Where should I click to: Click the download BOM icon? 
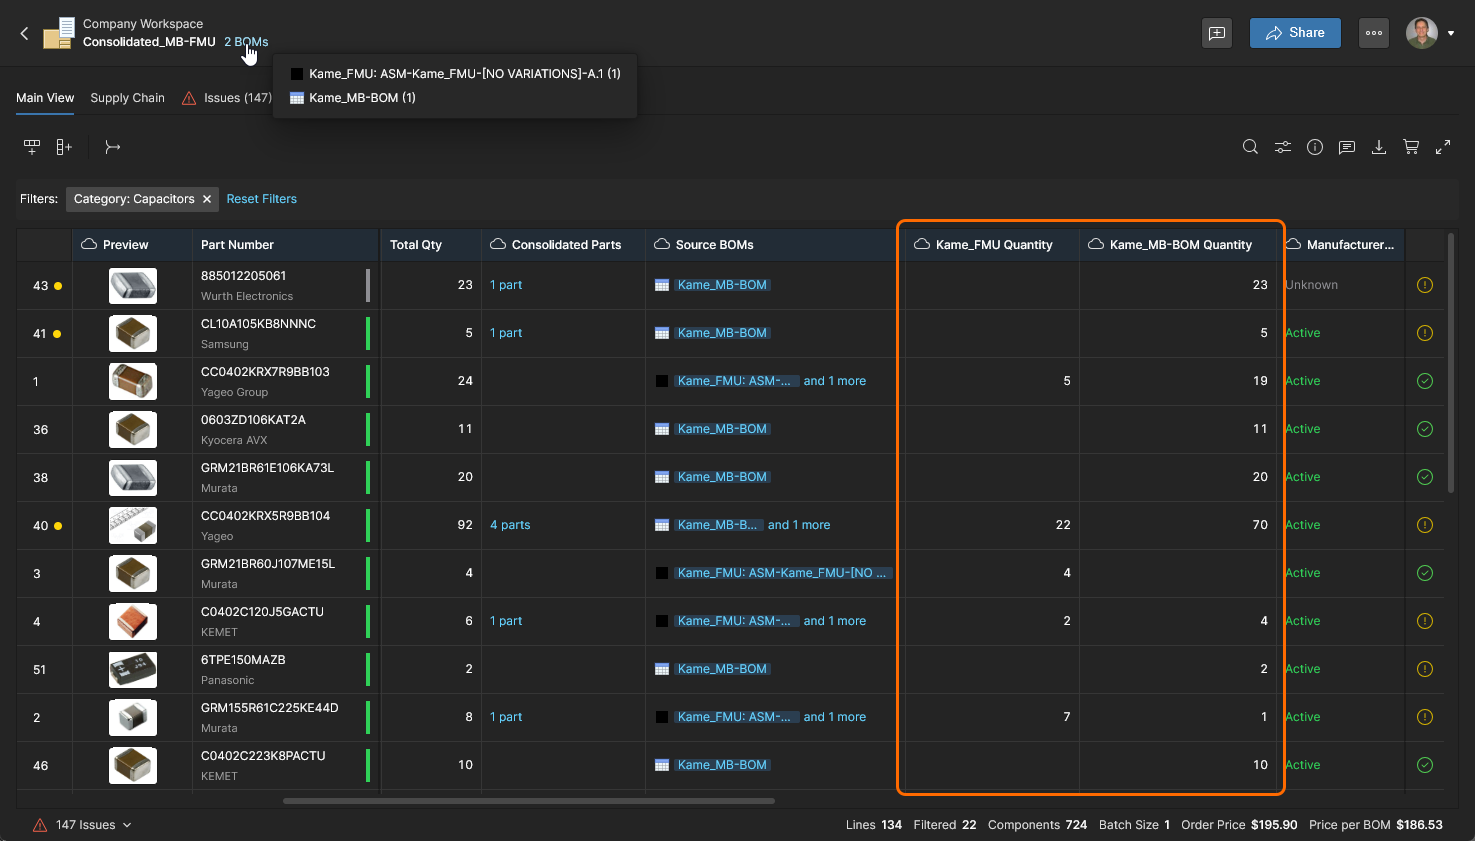[1379, 147]
